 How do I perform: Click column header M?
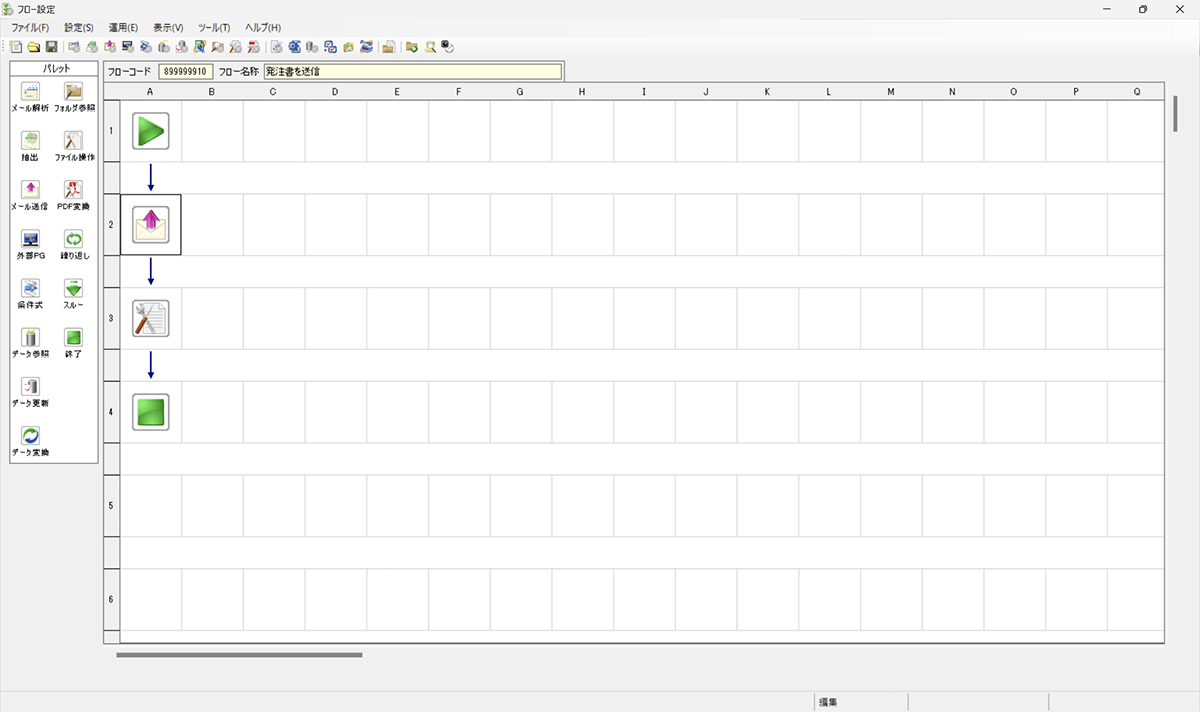click(891, 91)
